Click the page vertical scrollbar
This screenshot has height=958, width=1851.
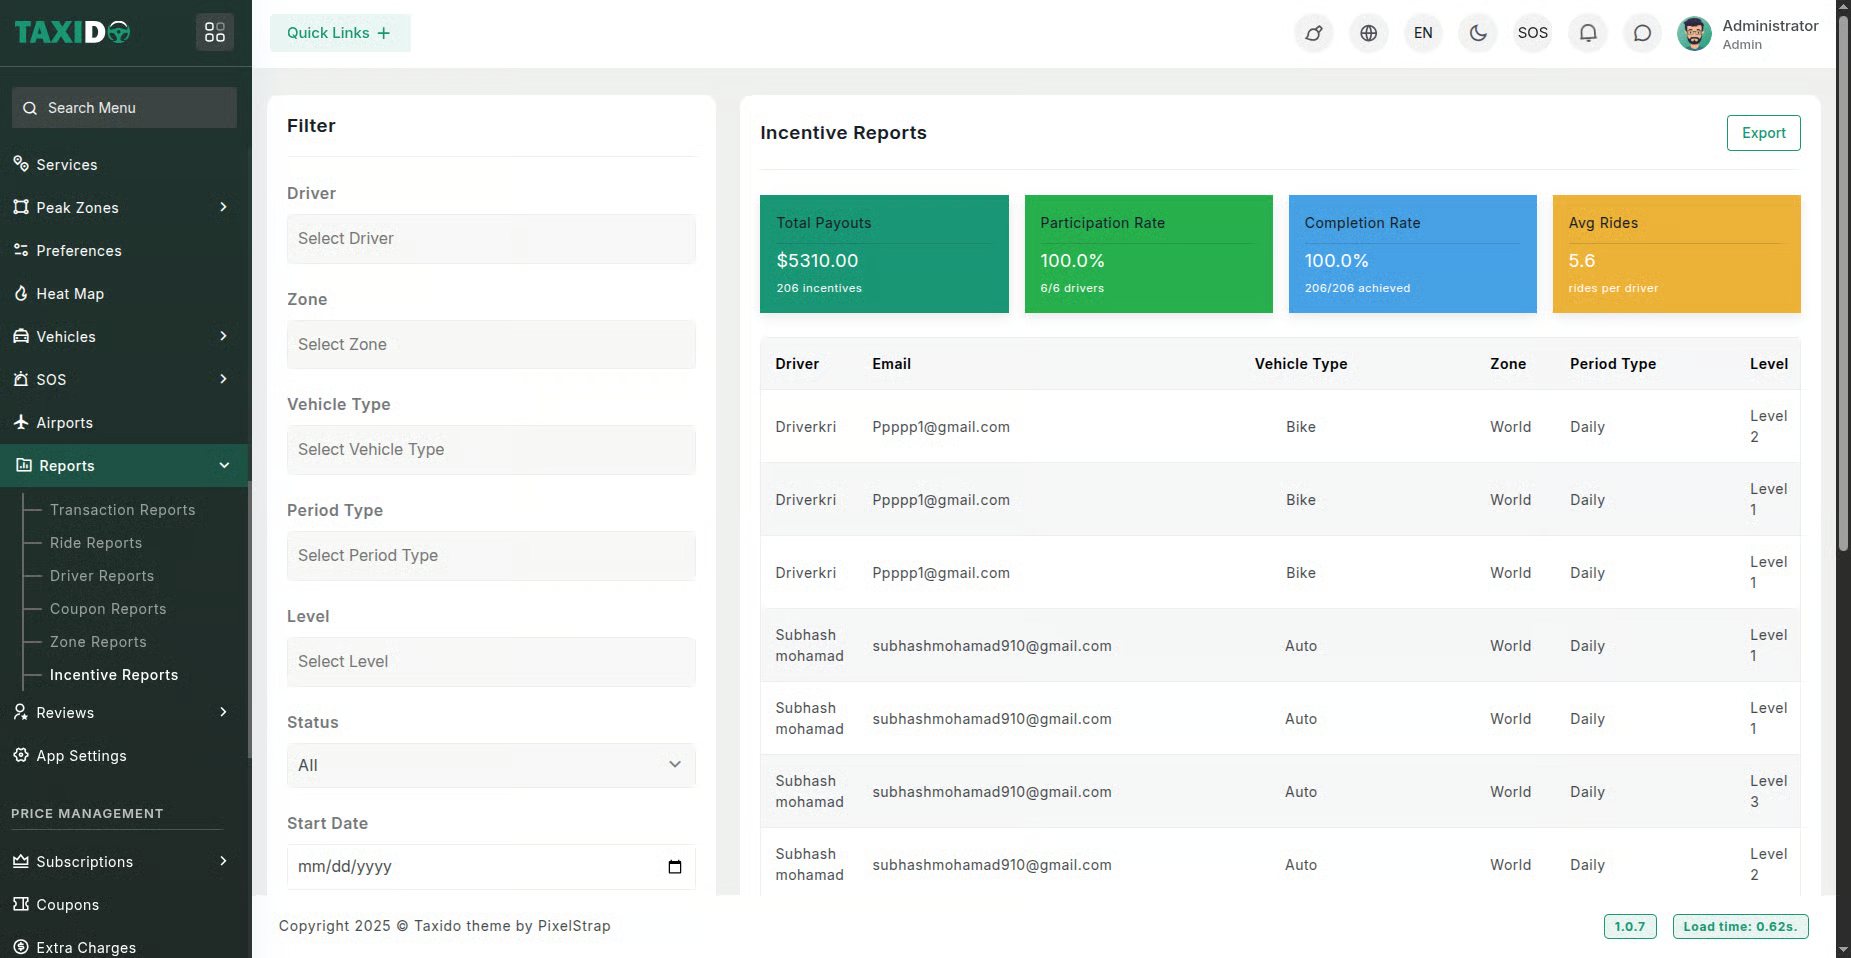tap(1843, 300)
